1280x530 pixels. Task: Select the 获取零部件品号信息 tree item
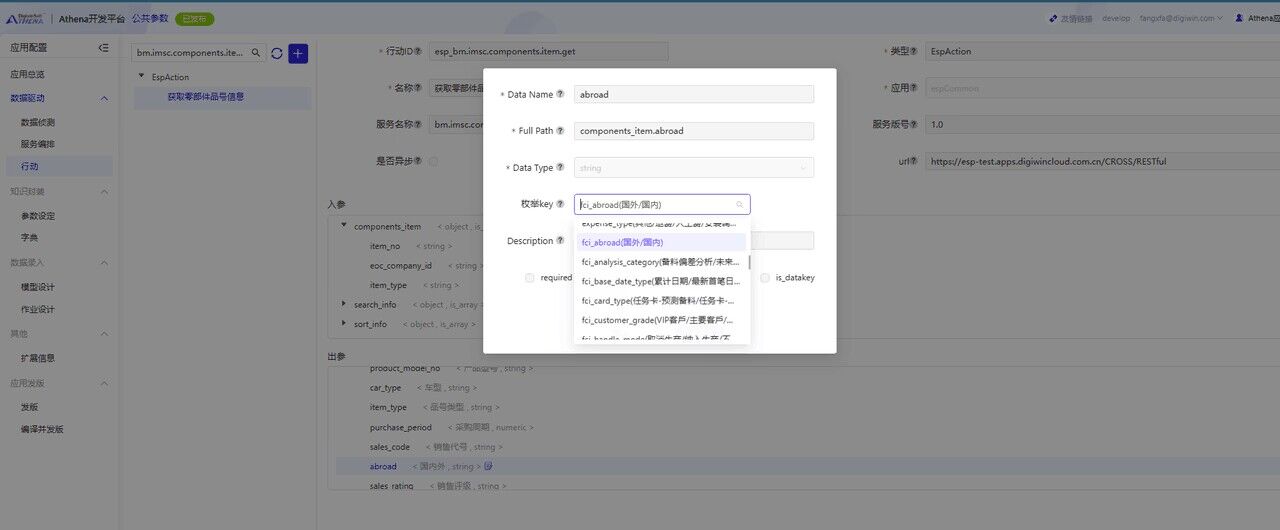(206, 97)
